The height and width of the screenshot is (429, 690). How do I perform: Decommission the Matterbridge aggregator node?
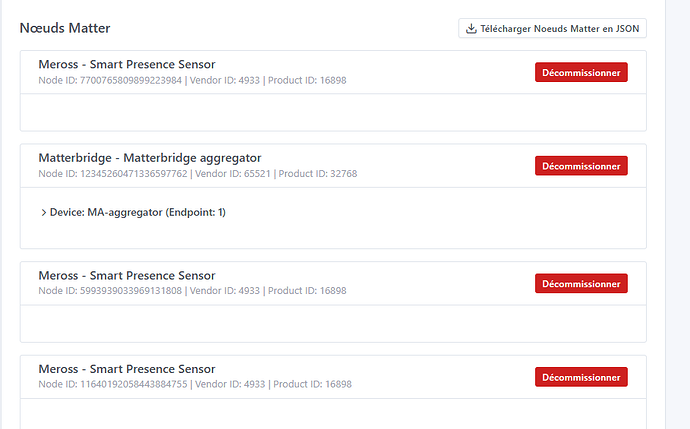pos(581,165)
